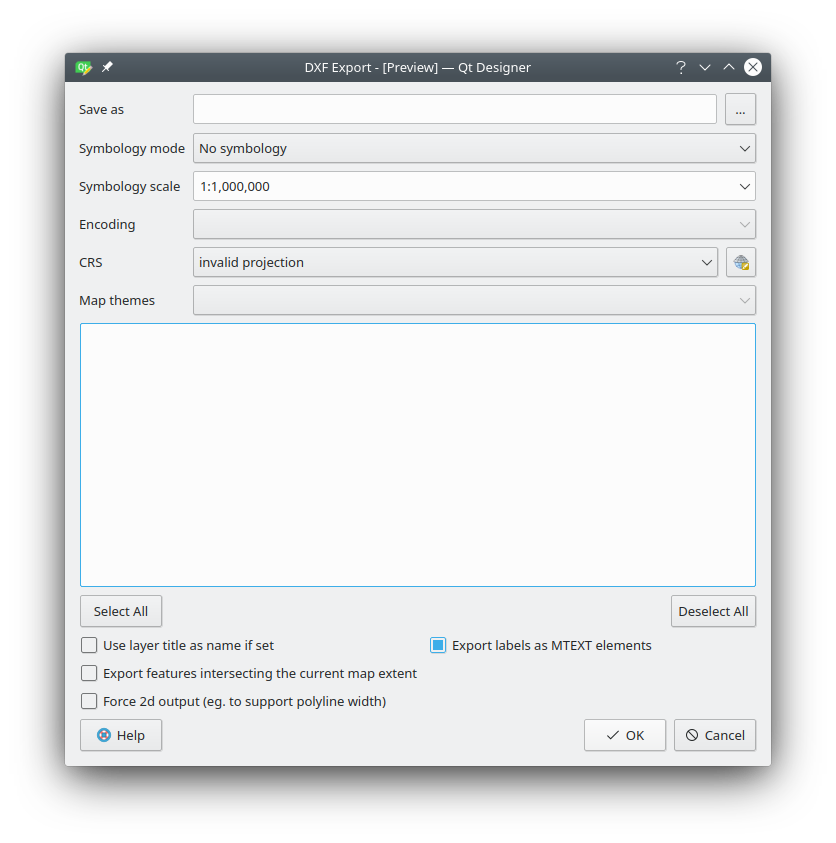Disable 'Export labels as MTEXT elements'
836x843 pixels.
[x=437, y=645]
